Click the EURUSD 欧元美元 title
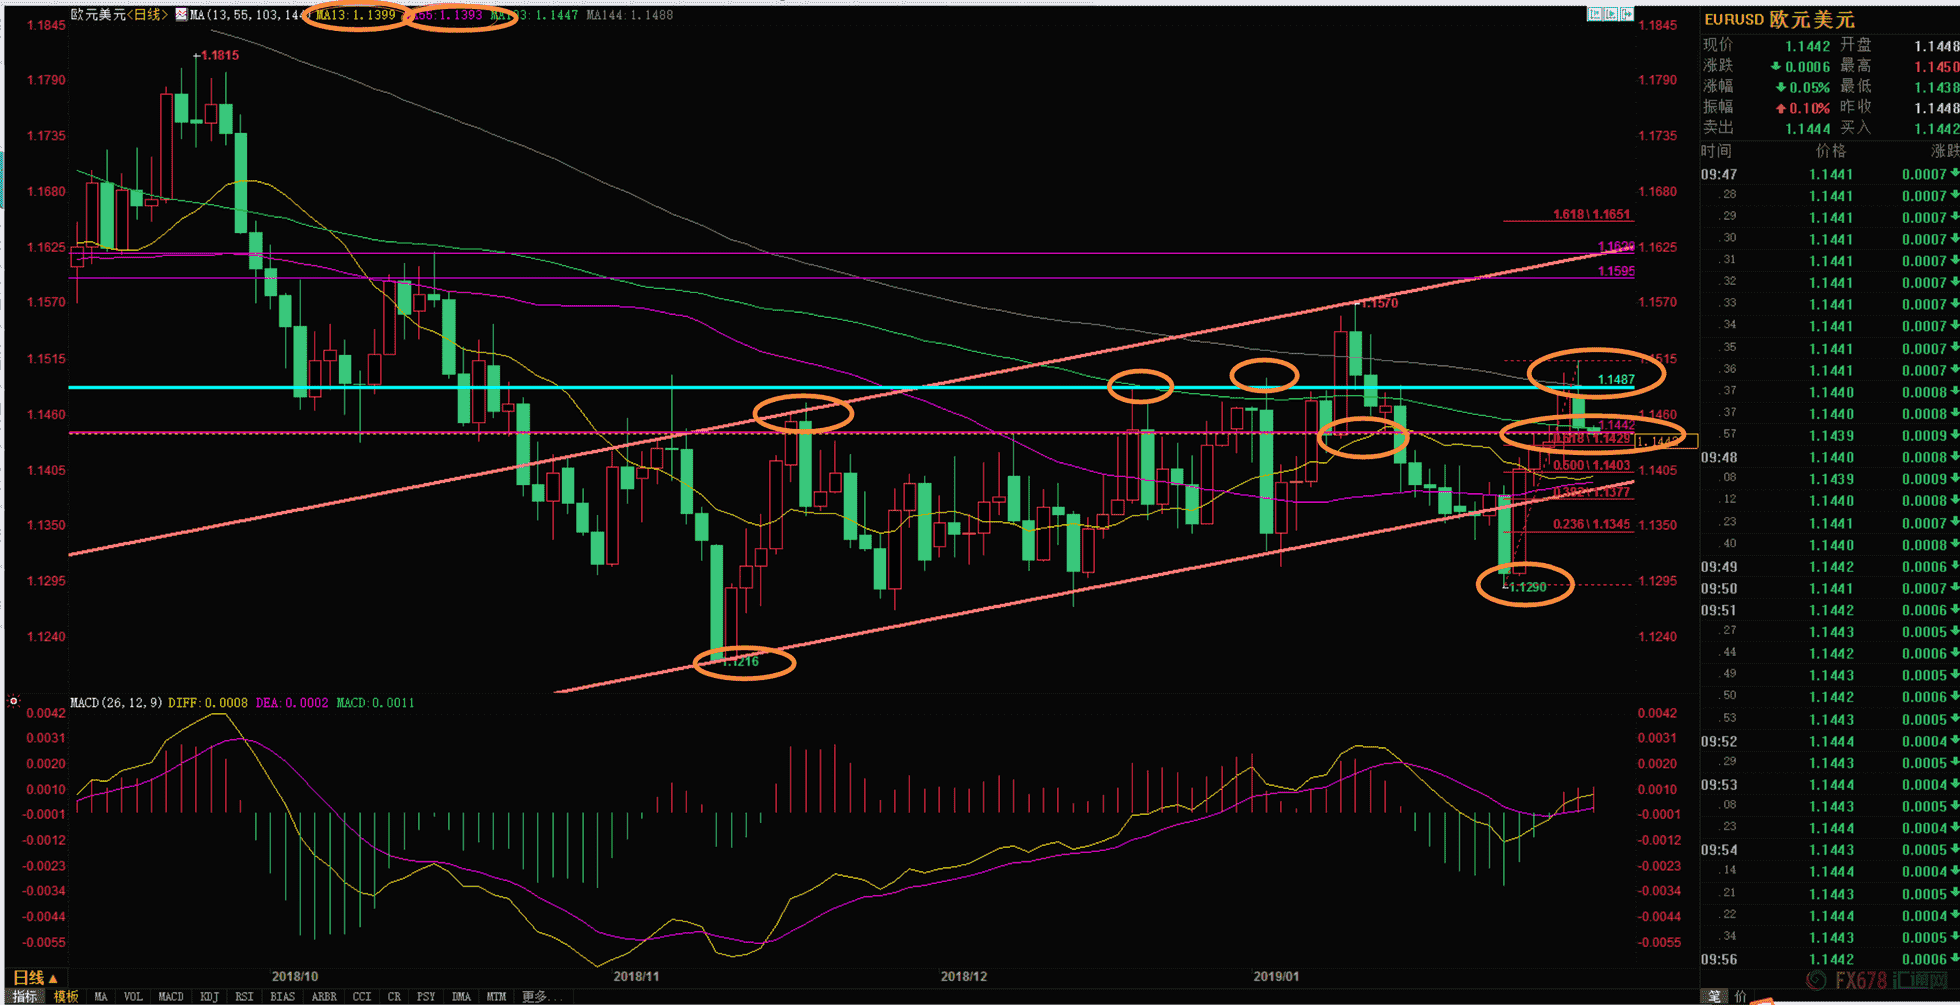Image resolution: width=1960 pixels, height=1005 pixels. coord(1779,20)
